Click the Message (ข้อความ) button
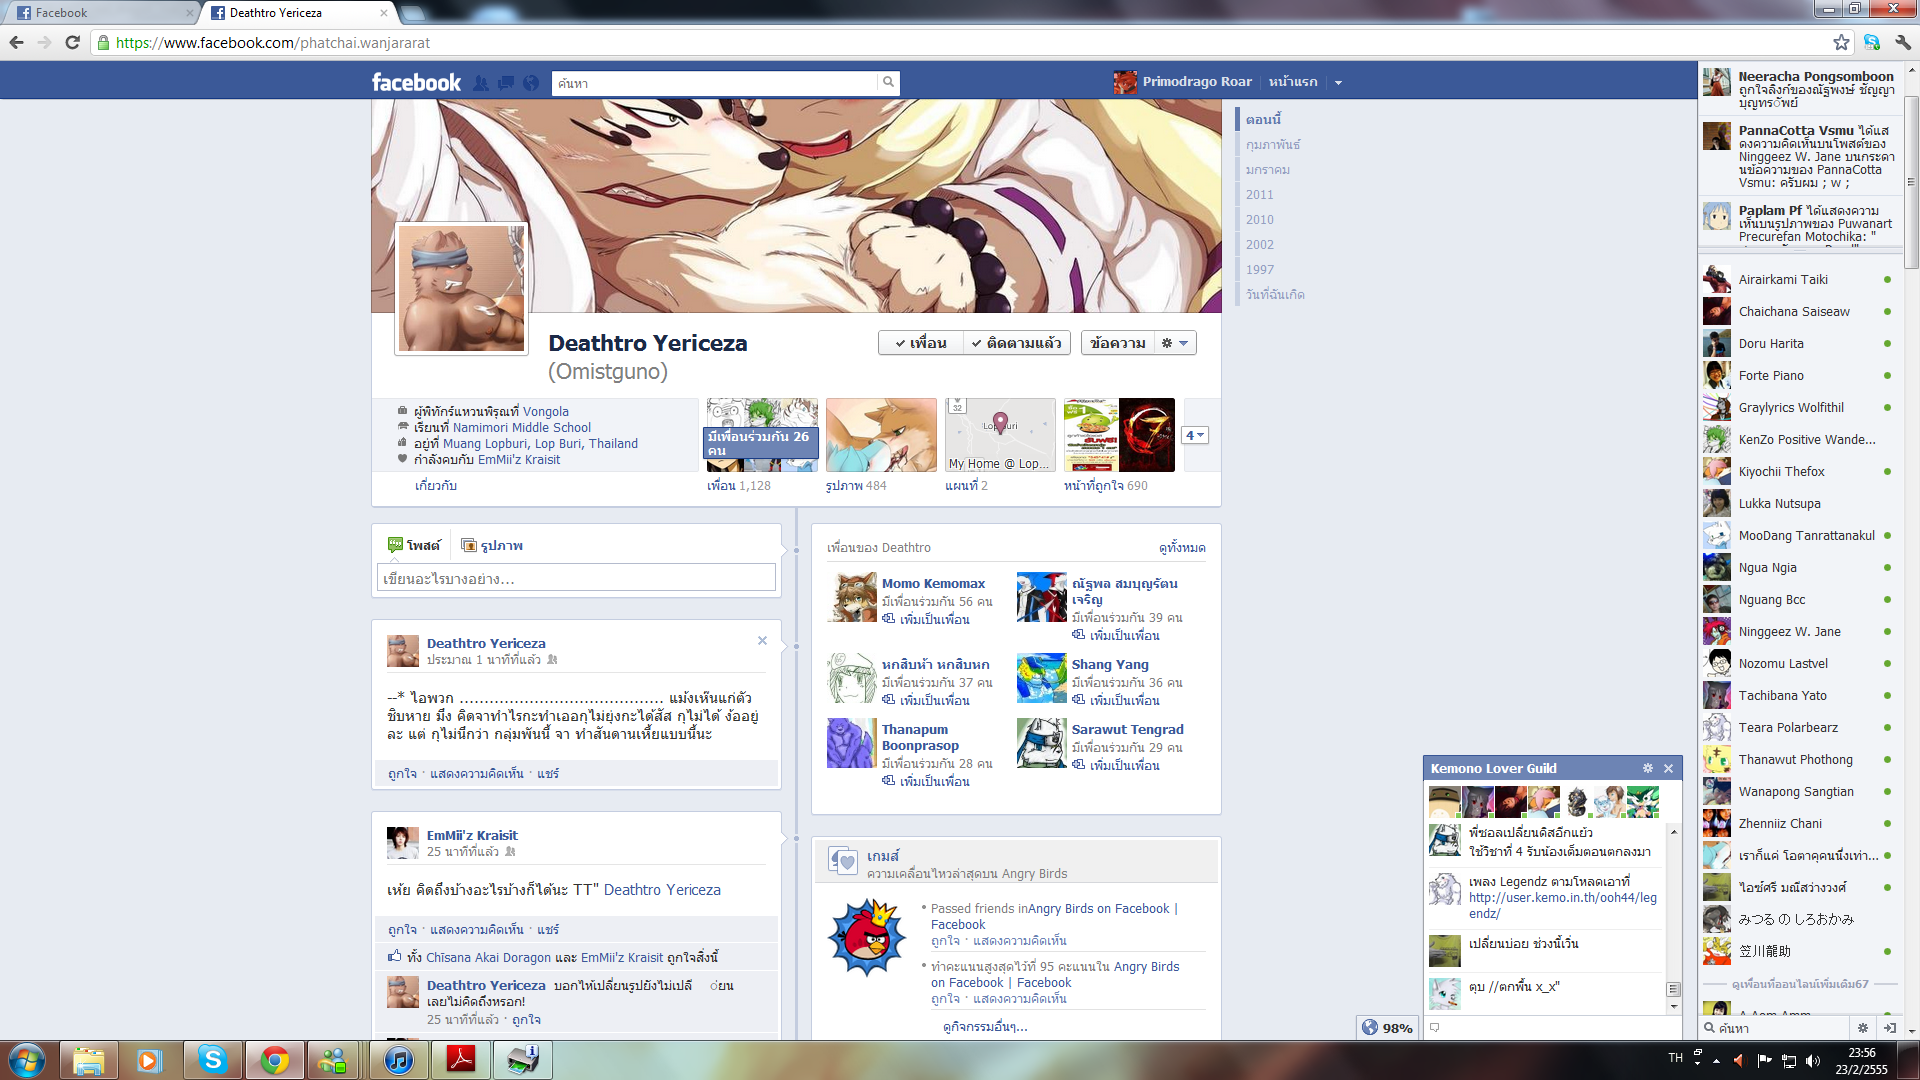The height and width of the screenshot is (1080, 1920). (x=1117, y=343)
